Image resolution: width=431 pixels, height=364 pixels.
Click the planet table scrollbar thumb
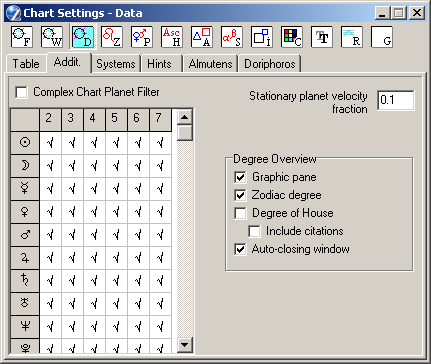[x=184, y=133]
